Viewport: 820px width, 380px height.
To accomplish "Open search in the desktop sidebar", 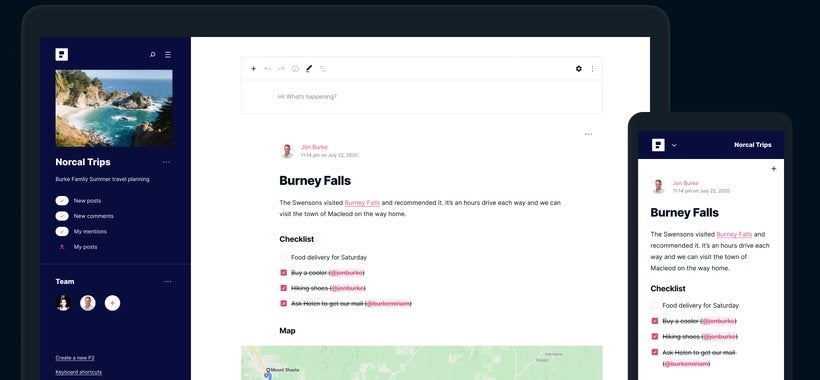I will click(153, 54).
